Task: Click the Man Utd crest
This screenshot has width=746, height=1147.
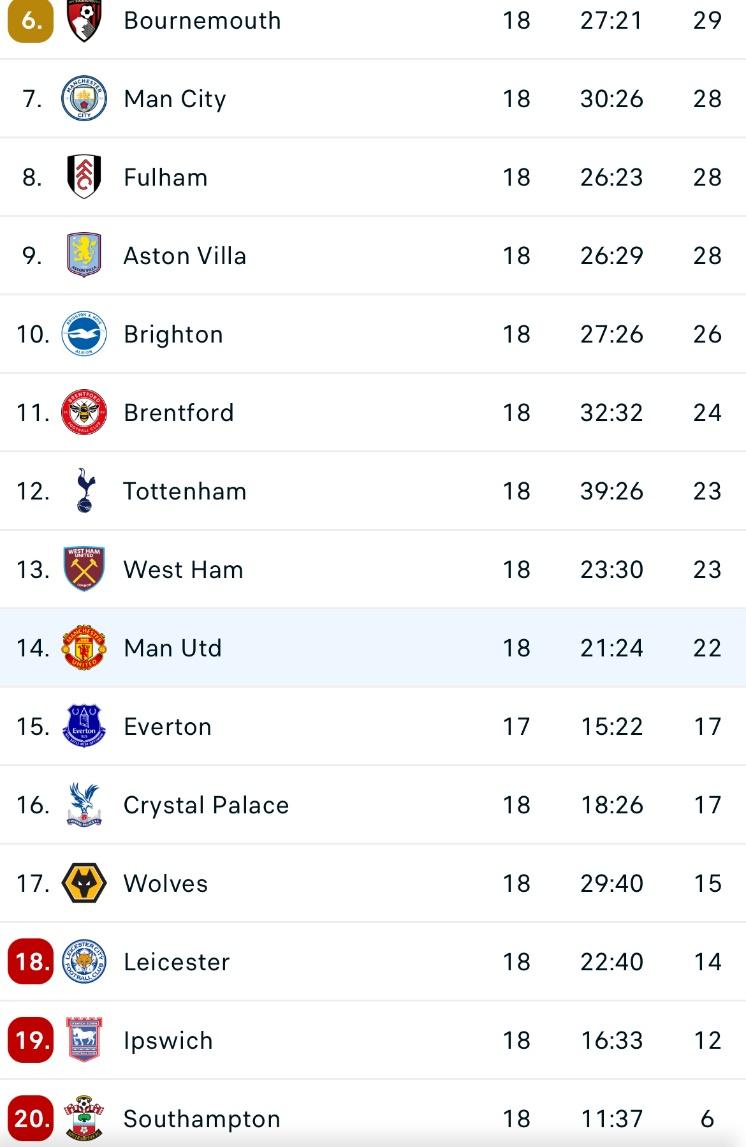Action: [x=83, y=647]
